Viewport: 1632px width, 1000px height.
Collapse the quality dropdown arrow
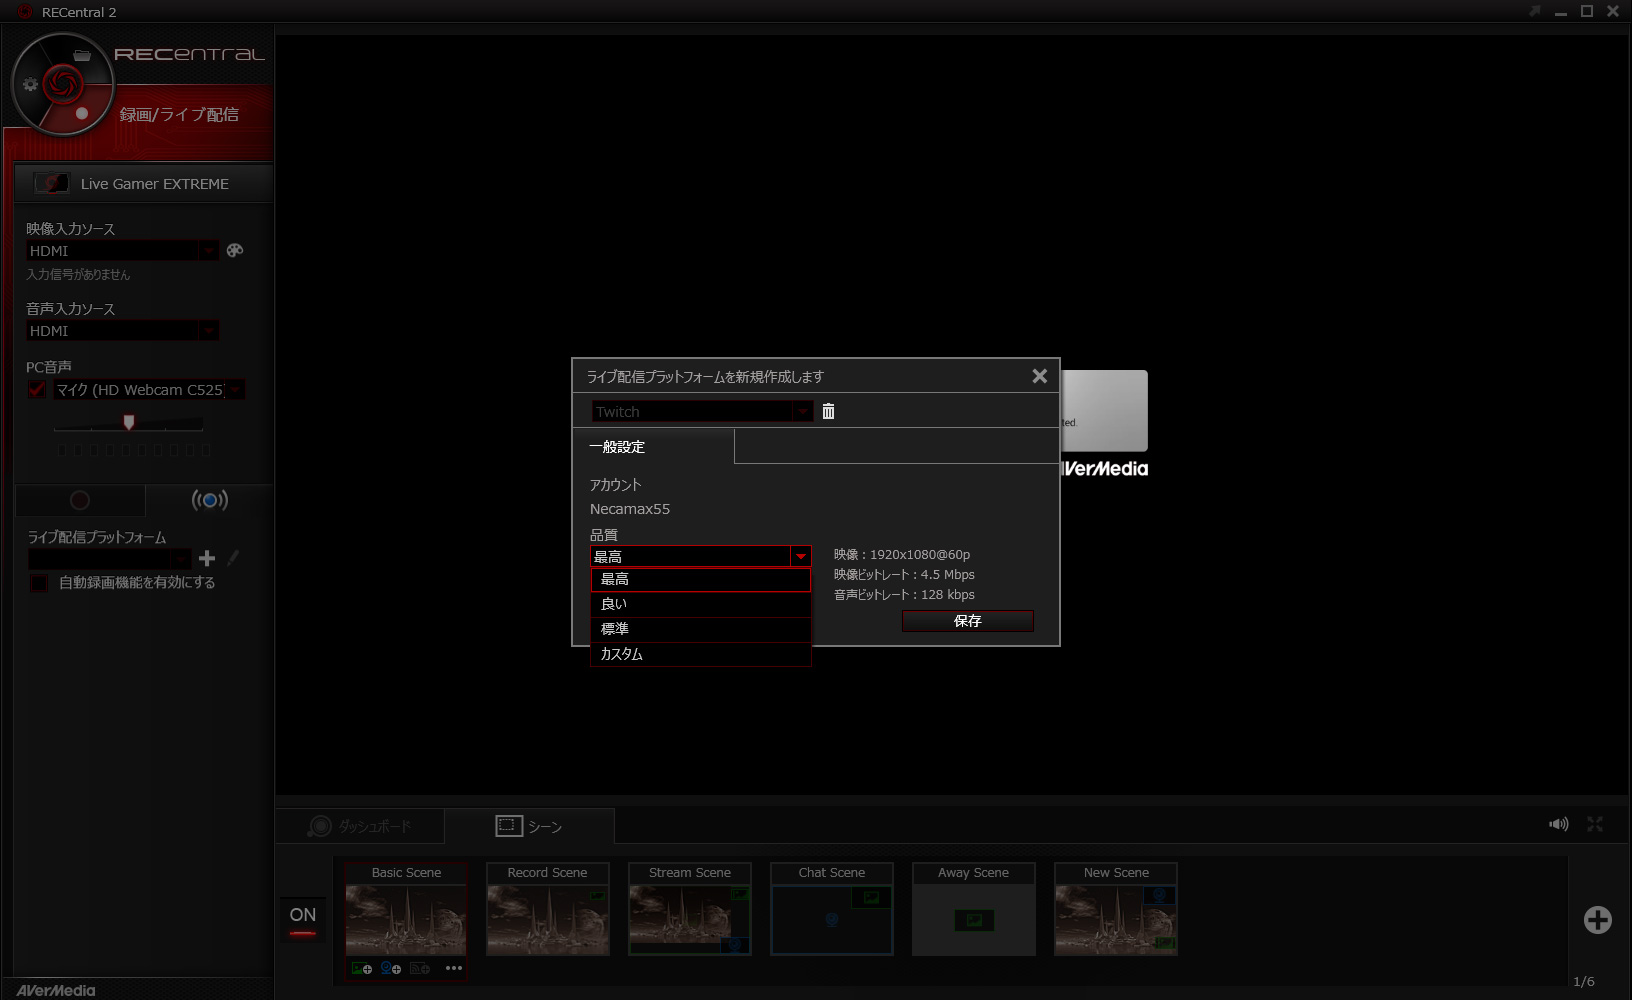tap(800, 557)
